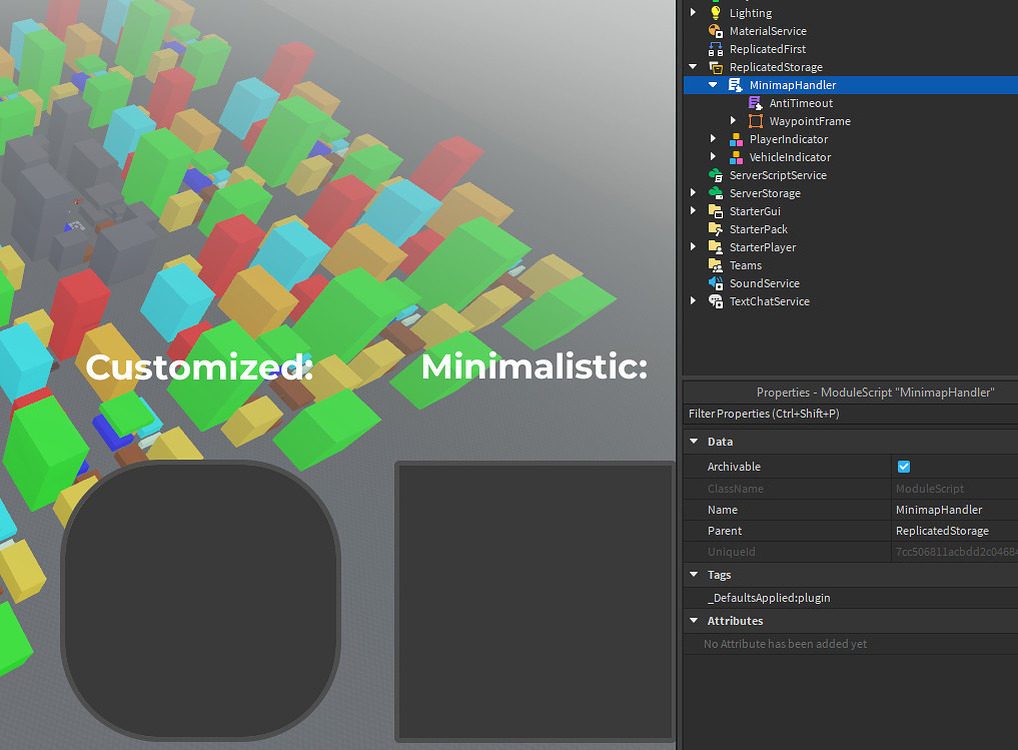Click the StarterPlayer icon
This screenshot has width=1018, height=750.
click(x=715, y=247)
